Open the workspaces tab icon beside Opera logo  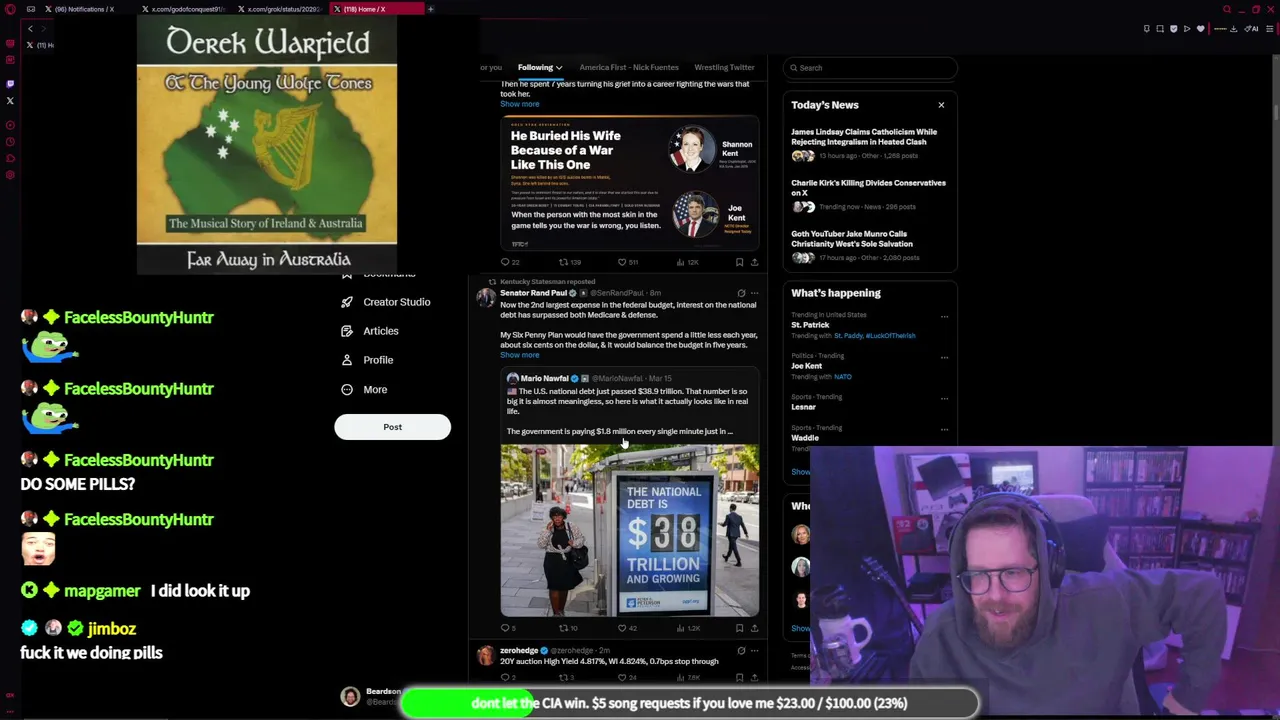pyautogui.click(x=31, y=9)
